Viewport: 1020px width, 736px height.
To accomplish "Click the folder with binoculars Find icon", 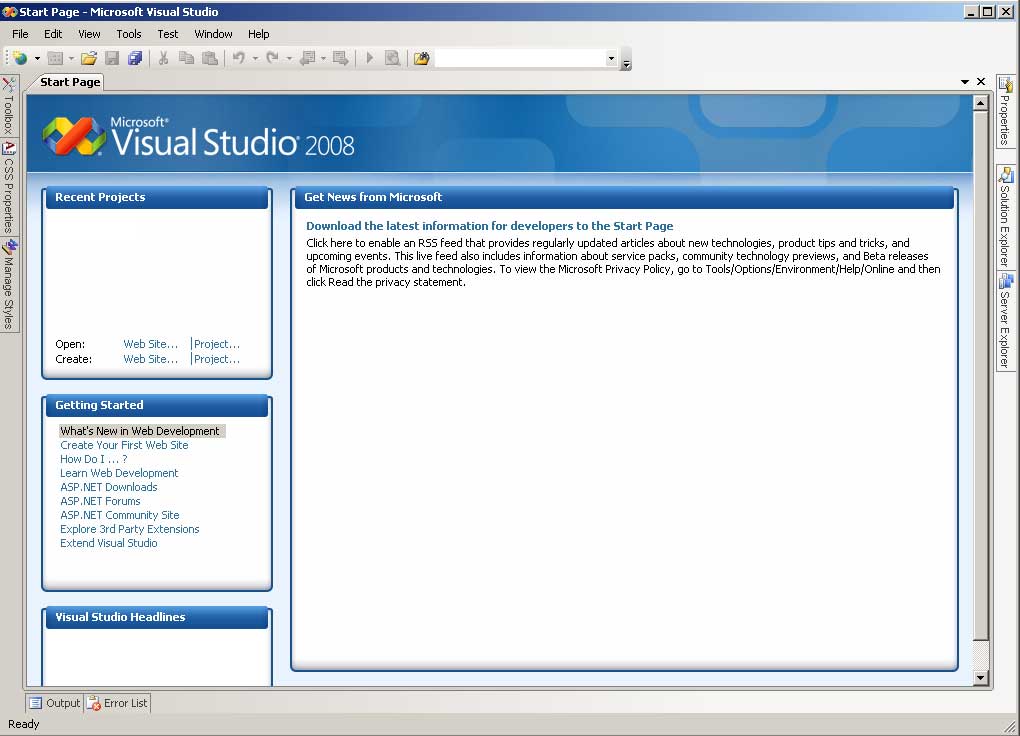I will [422, 59].
